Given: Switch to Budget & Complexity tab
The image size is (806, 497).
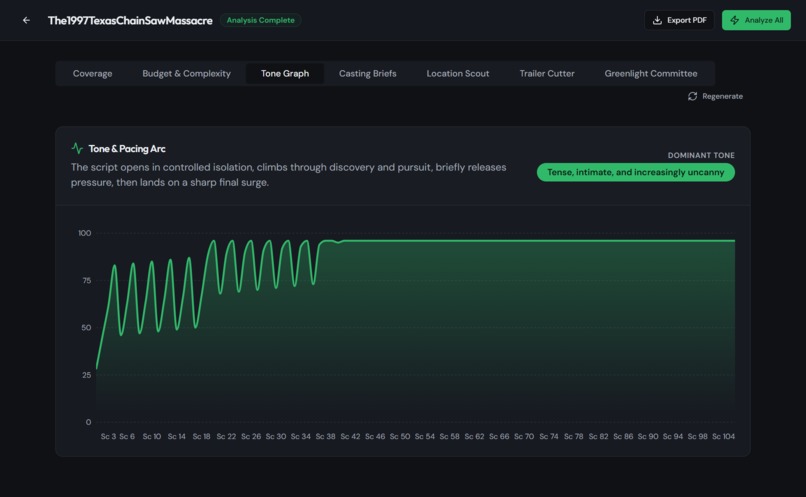Looking at the screenshot, I should (x=187, y=73).
